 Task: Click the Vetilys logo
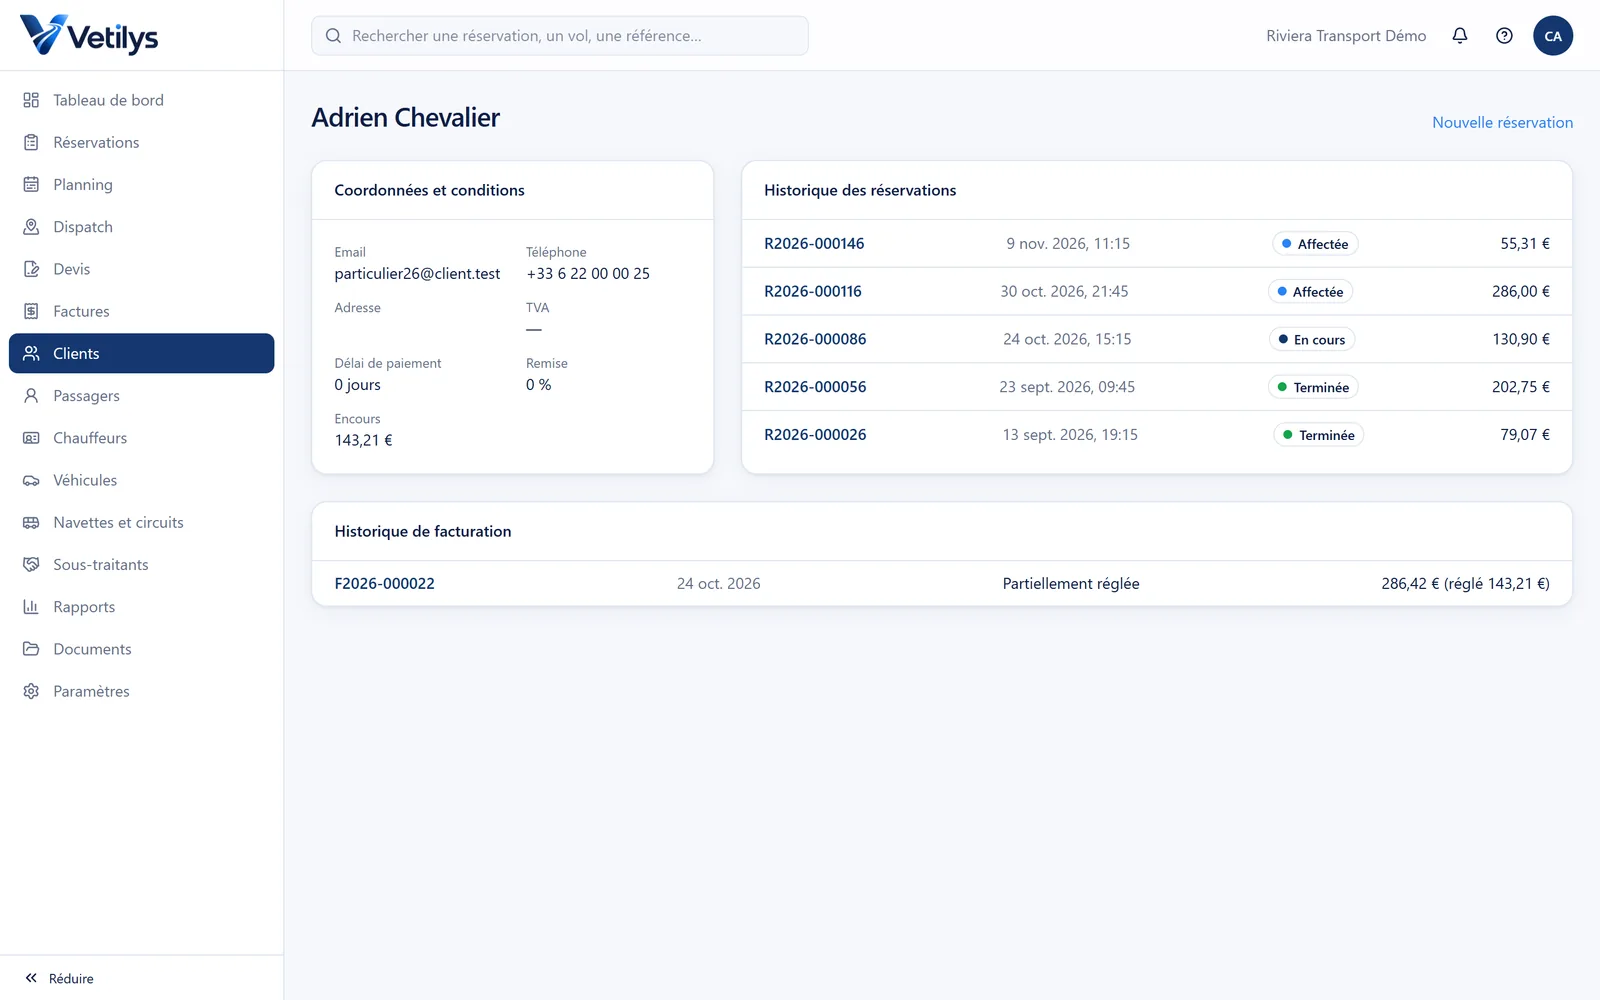pos(89,35)
